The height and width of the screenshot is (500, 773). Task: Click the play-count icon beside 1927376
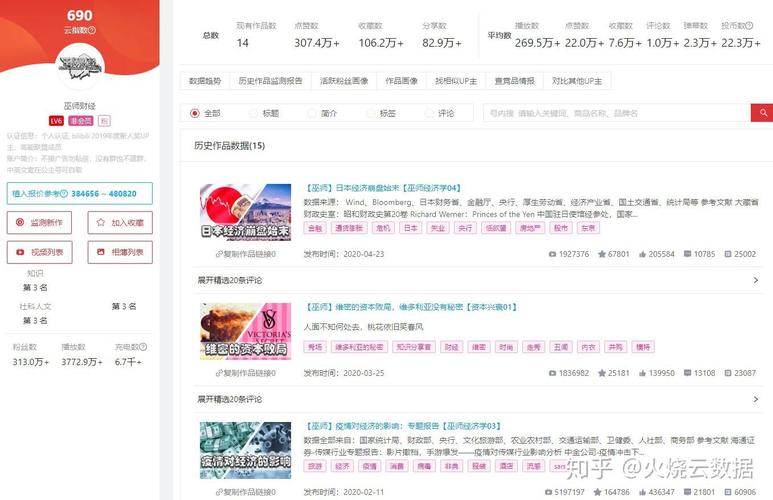click(x=552, y=254)
